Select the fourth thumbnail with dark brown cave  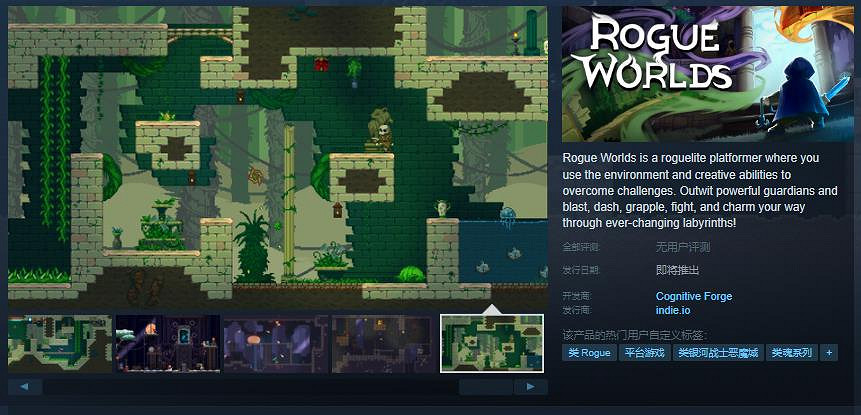coord(383,344)
